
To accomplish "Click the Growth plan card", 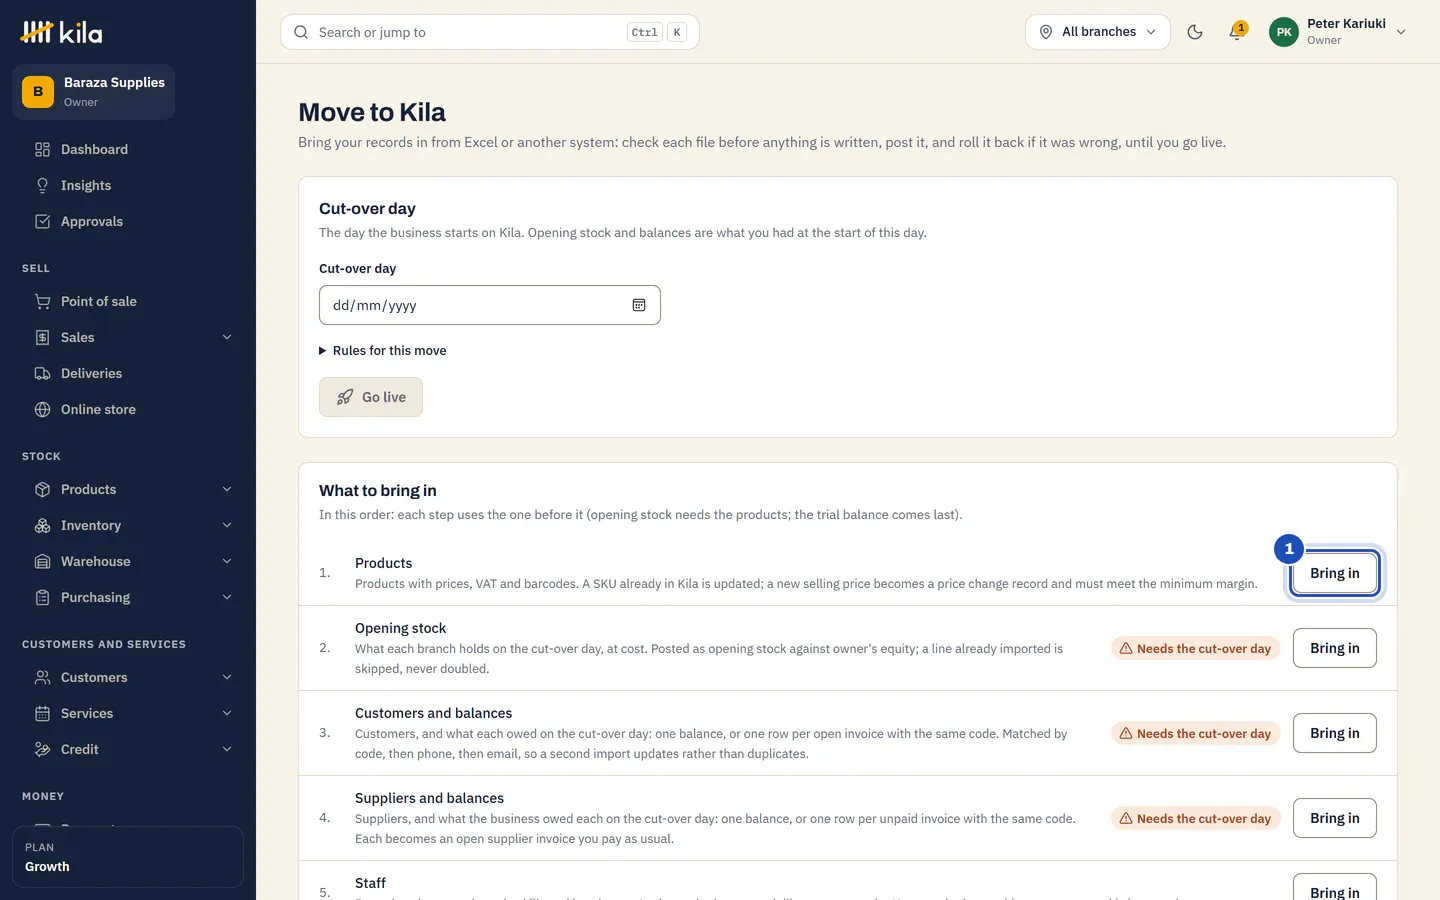I will point(128,857).
